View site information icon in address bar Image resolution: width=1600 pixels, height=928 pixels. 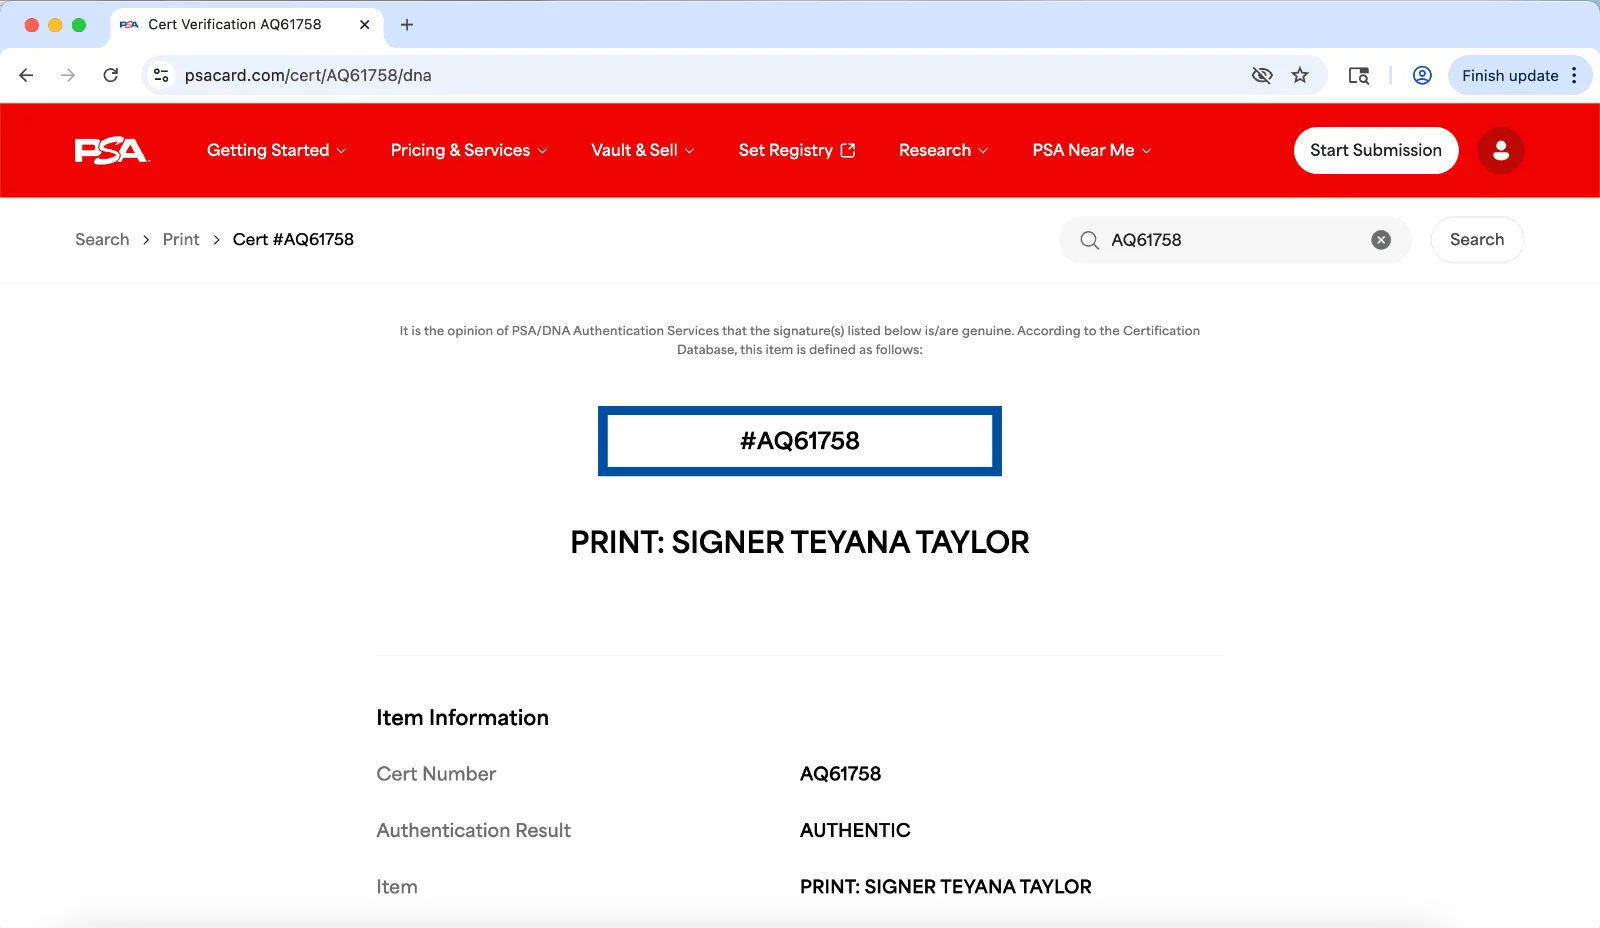click(161, 75)
